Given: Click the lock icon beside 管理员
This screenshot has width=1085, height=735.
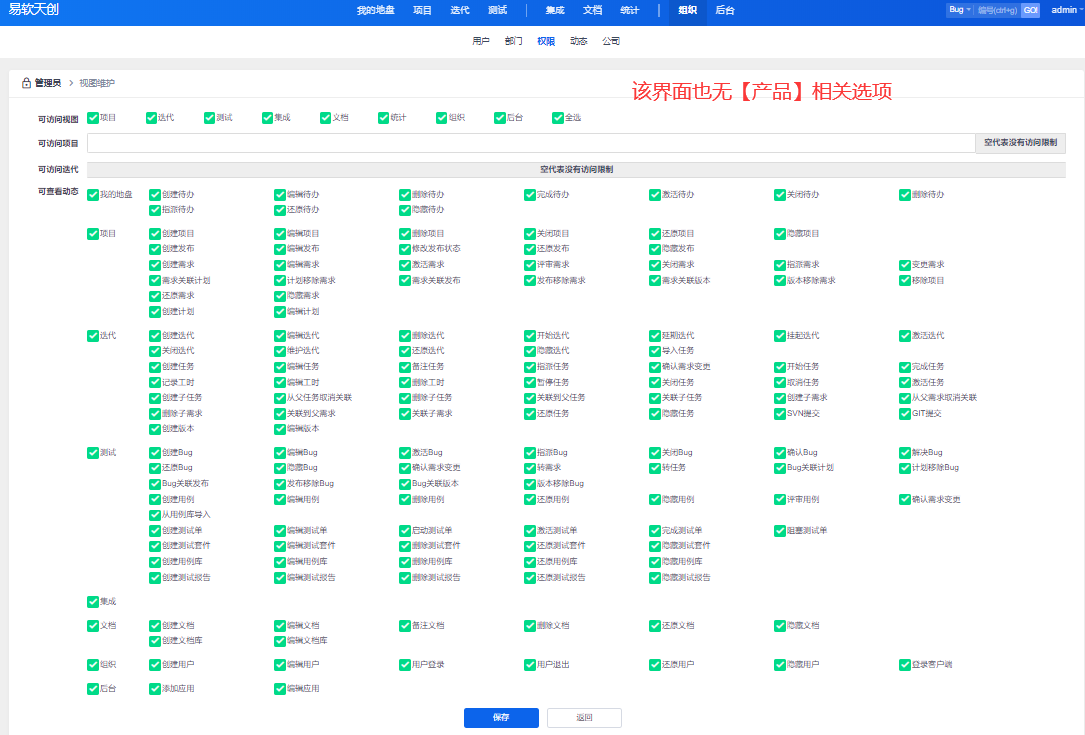Looking at the screenshot, I should [26, 83].
